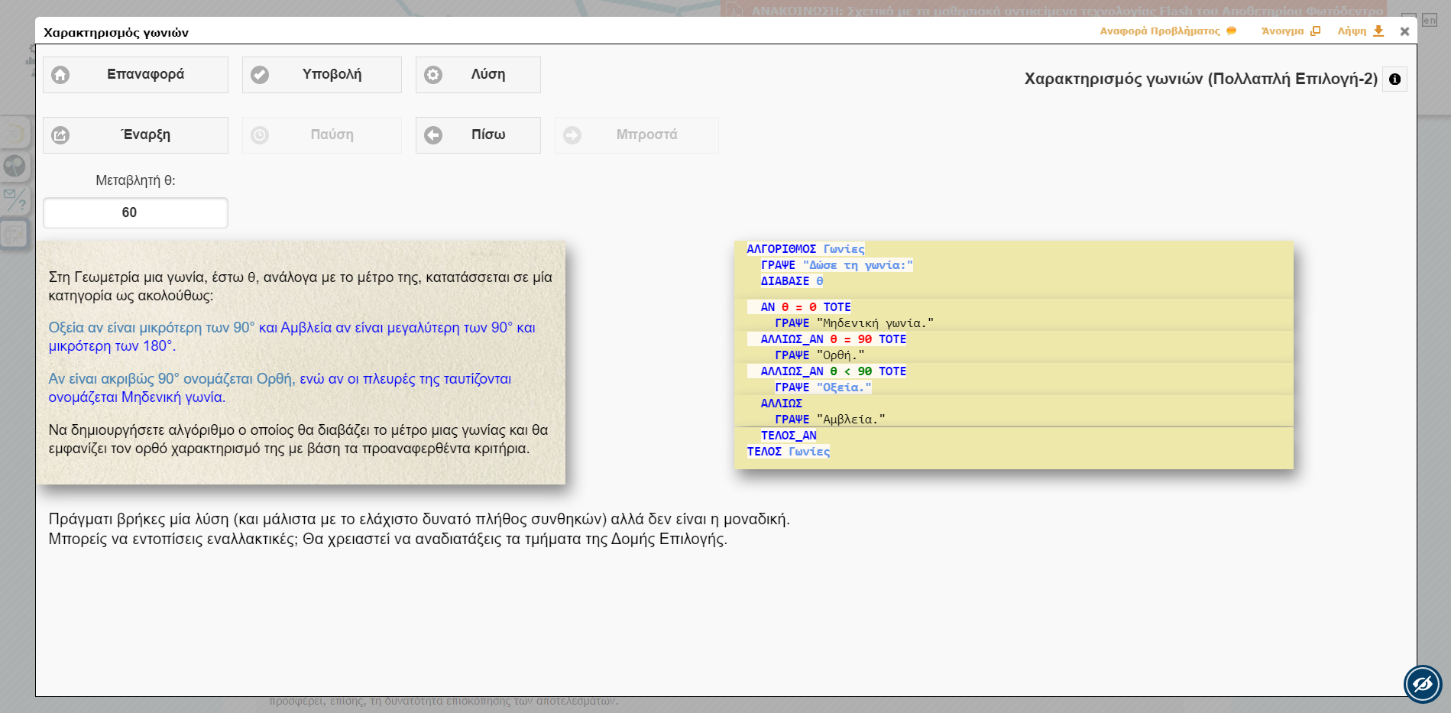Select the 'ΑΛΛΙΩΣ_ΑΝ θ = 90 ΤΟΤΕ' block
1451x713 pixels.
coord(833,339)
